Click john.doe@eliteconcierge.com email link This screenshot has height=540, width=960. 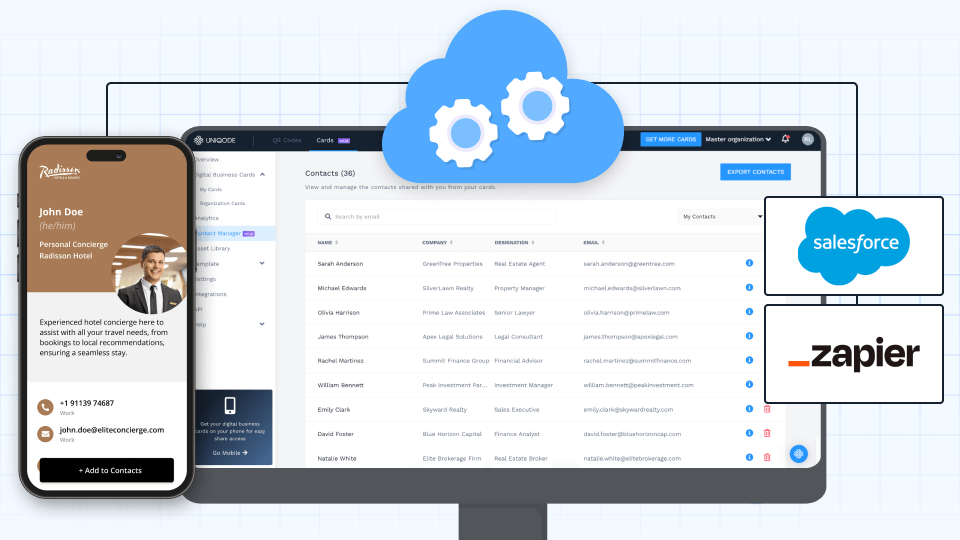point(111,430)
